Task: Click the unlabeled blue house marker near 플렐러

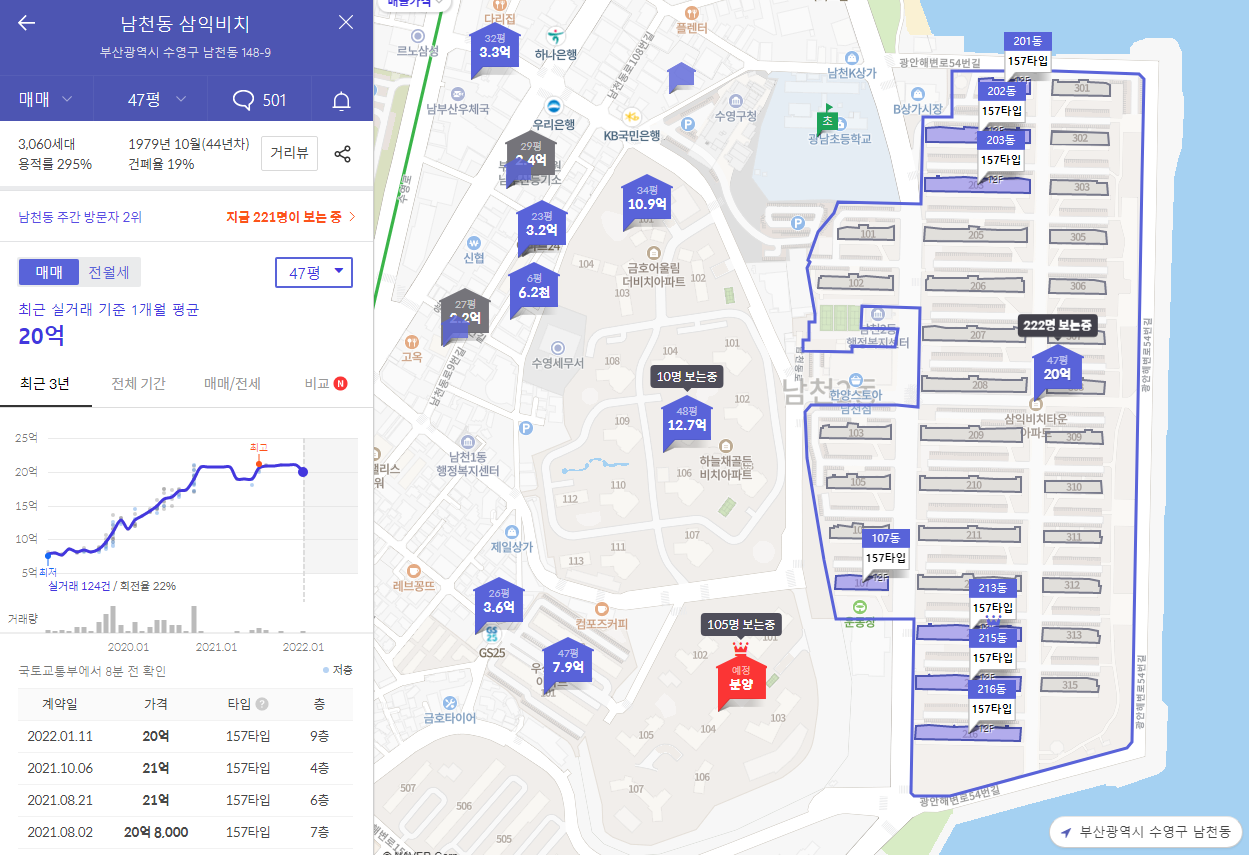Action: click(681, 76)
